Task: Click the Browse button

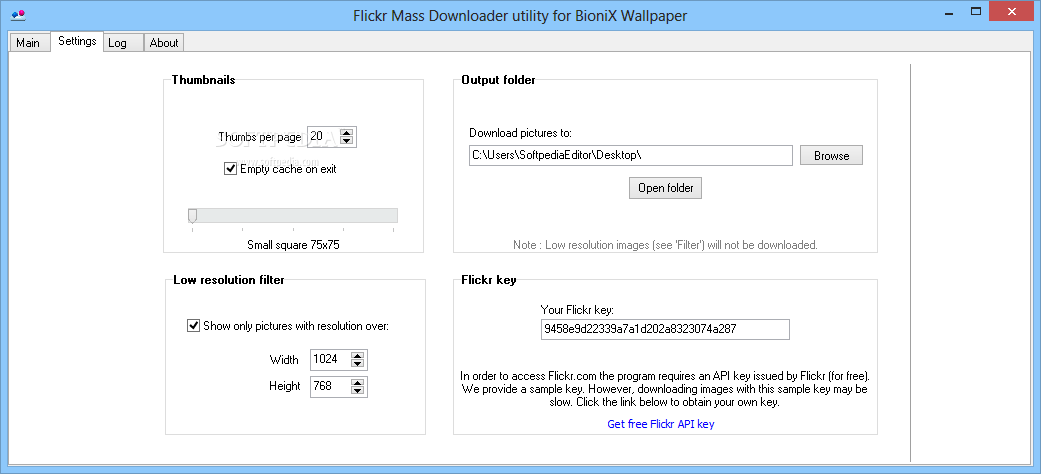Action: pos(831,155)
